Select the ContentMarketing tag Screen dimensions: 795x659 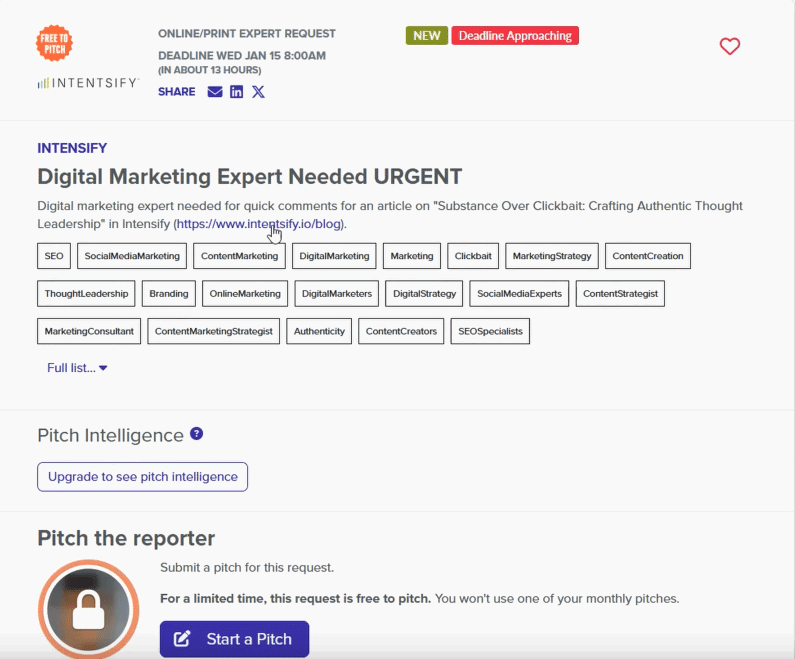click(239, 256)
